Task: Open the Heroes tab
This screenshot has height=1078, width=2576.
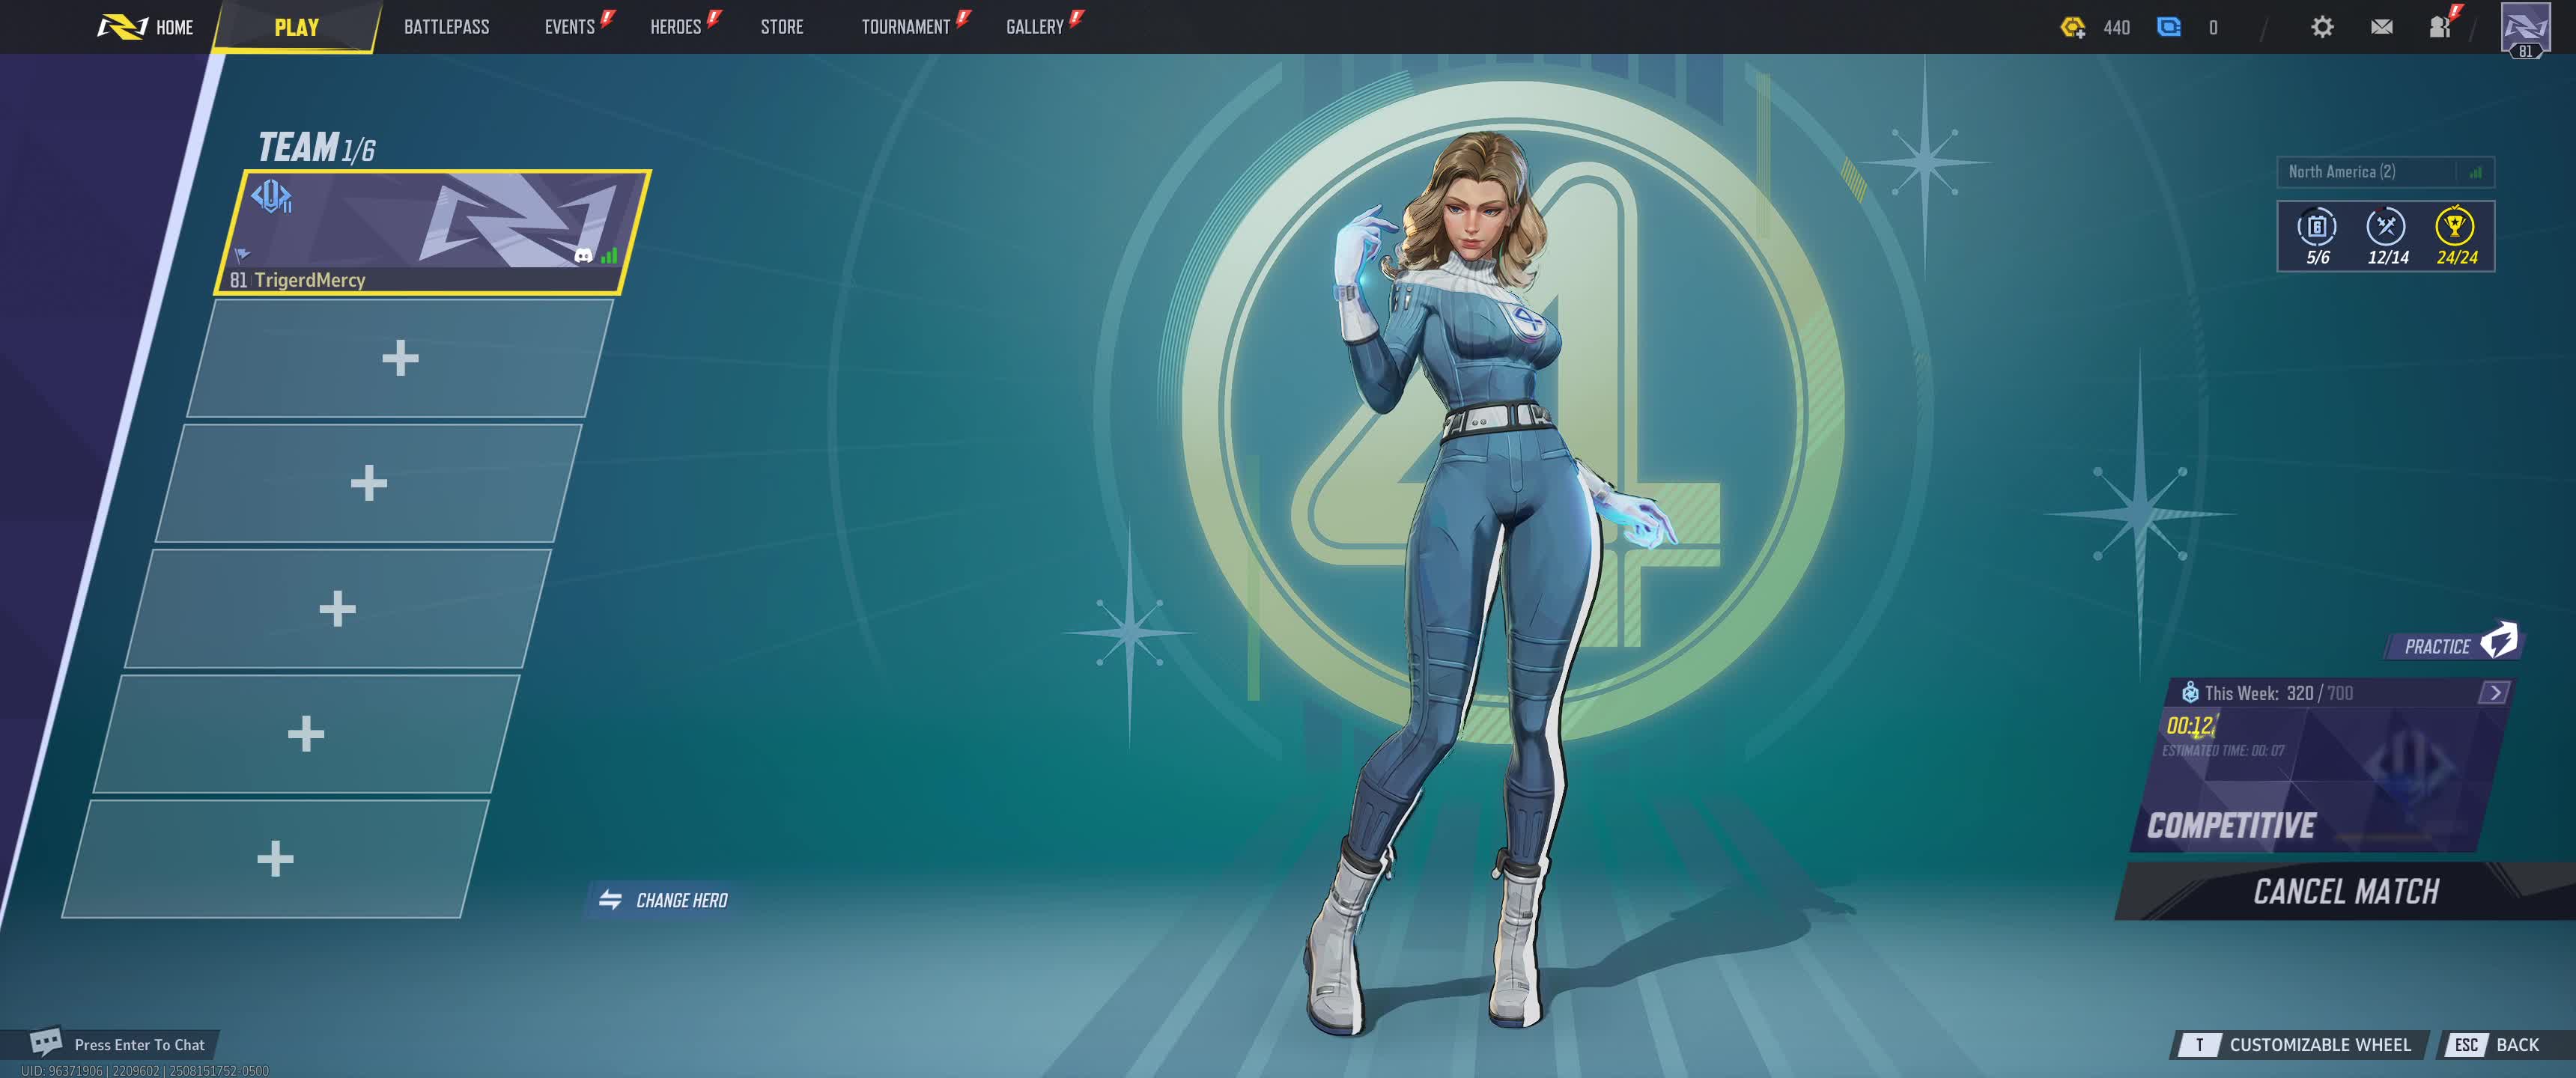Action: [x=676, y=27]
